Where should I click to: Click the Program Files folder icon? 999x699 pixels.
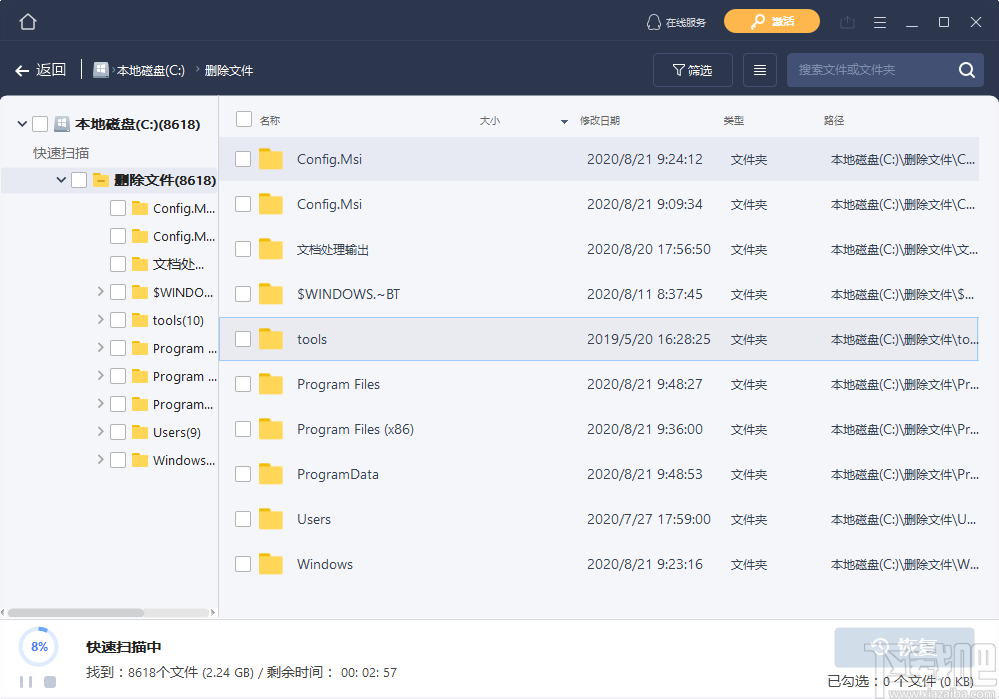point(271,384)
